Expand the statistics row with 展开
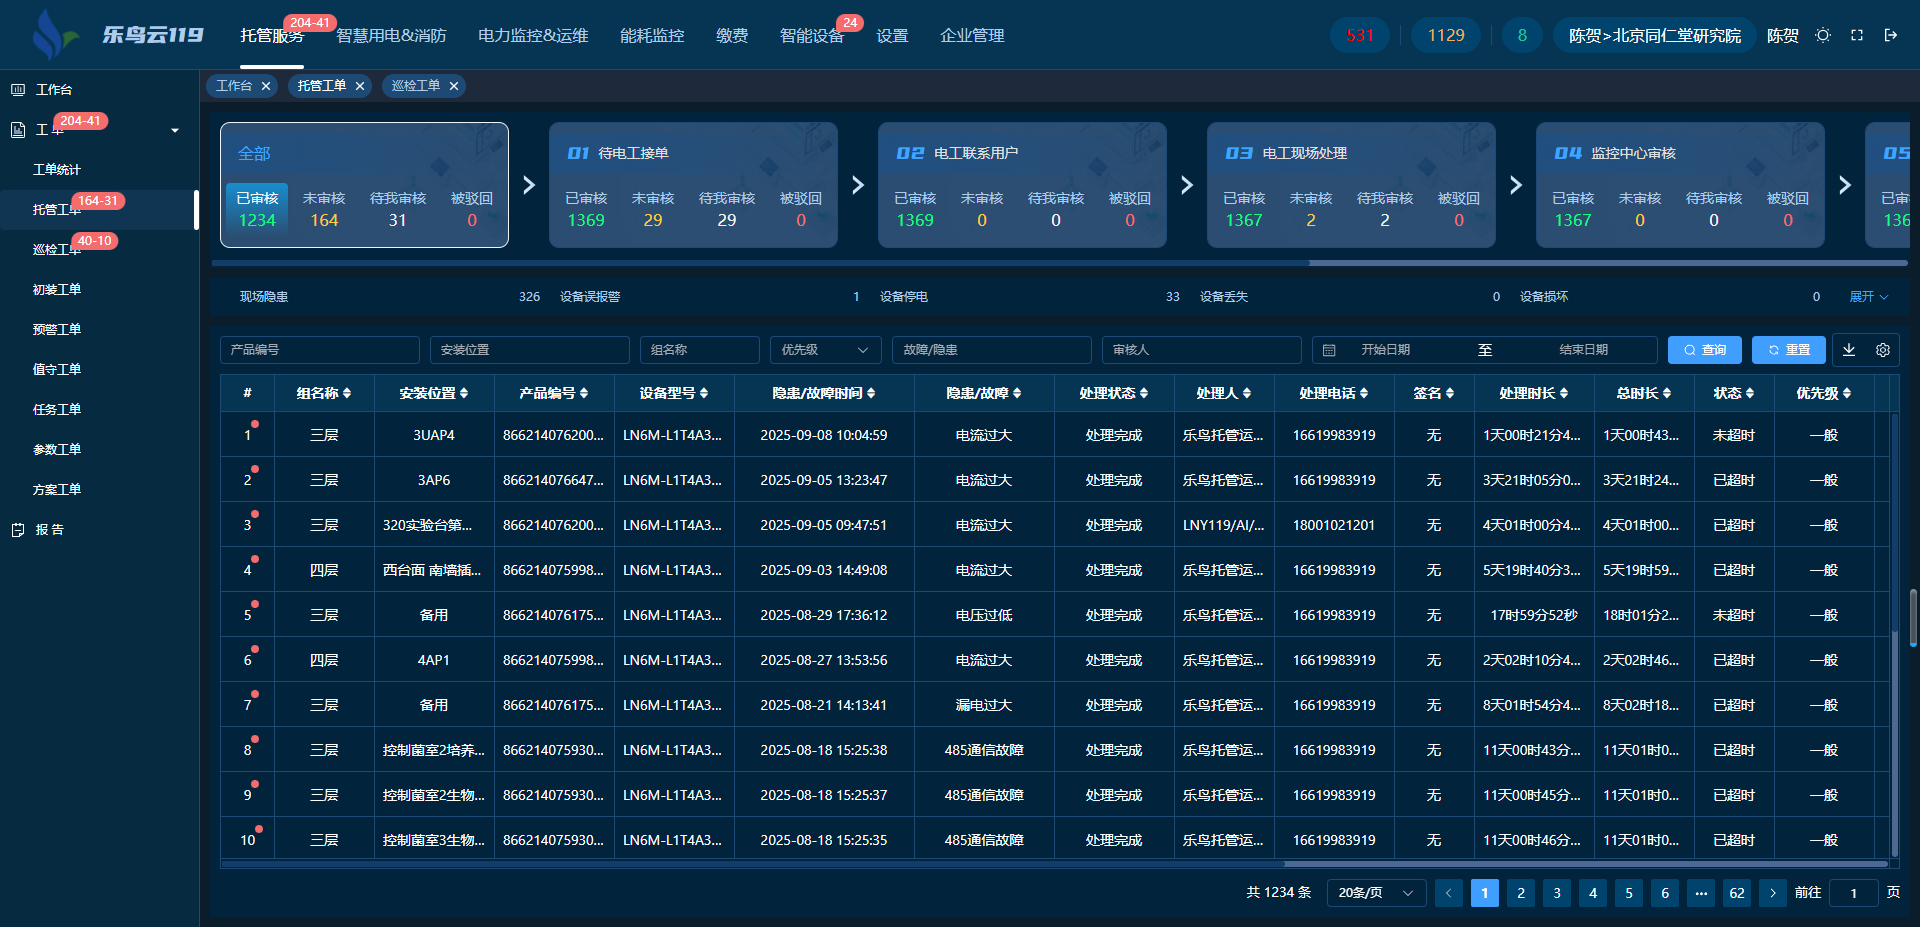This screenshot has width=1920, height=927. tap(1868, 297)
